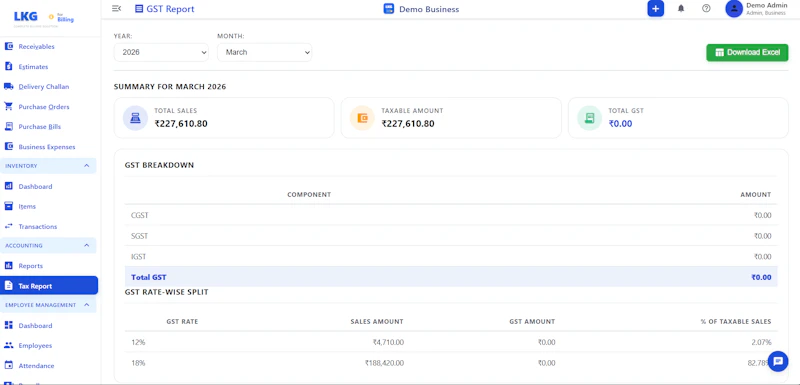Viewport: 800px width, 385px height.
Task: Click the 18% GST rate cell
Action: [138, 363]
